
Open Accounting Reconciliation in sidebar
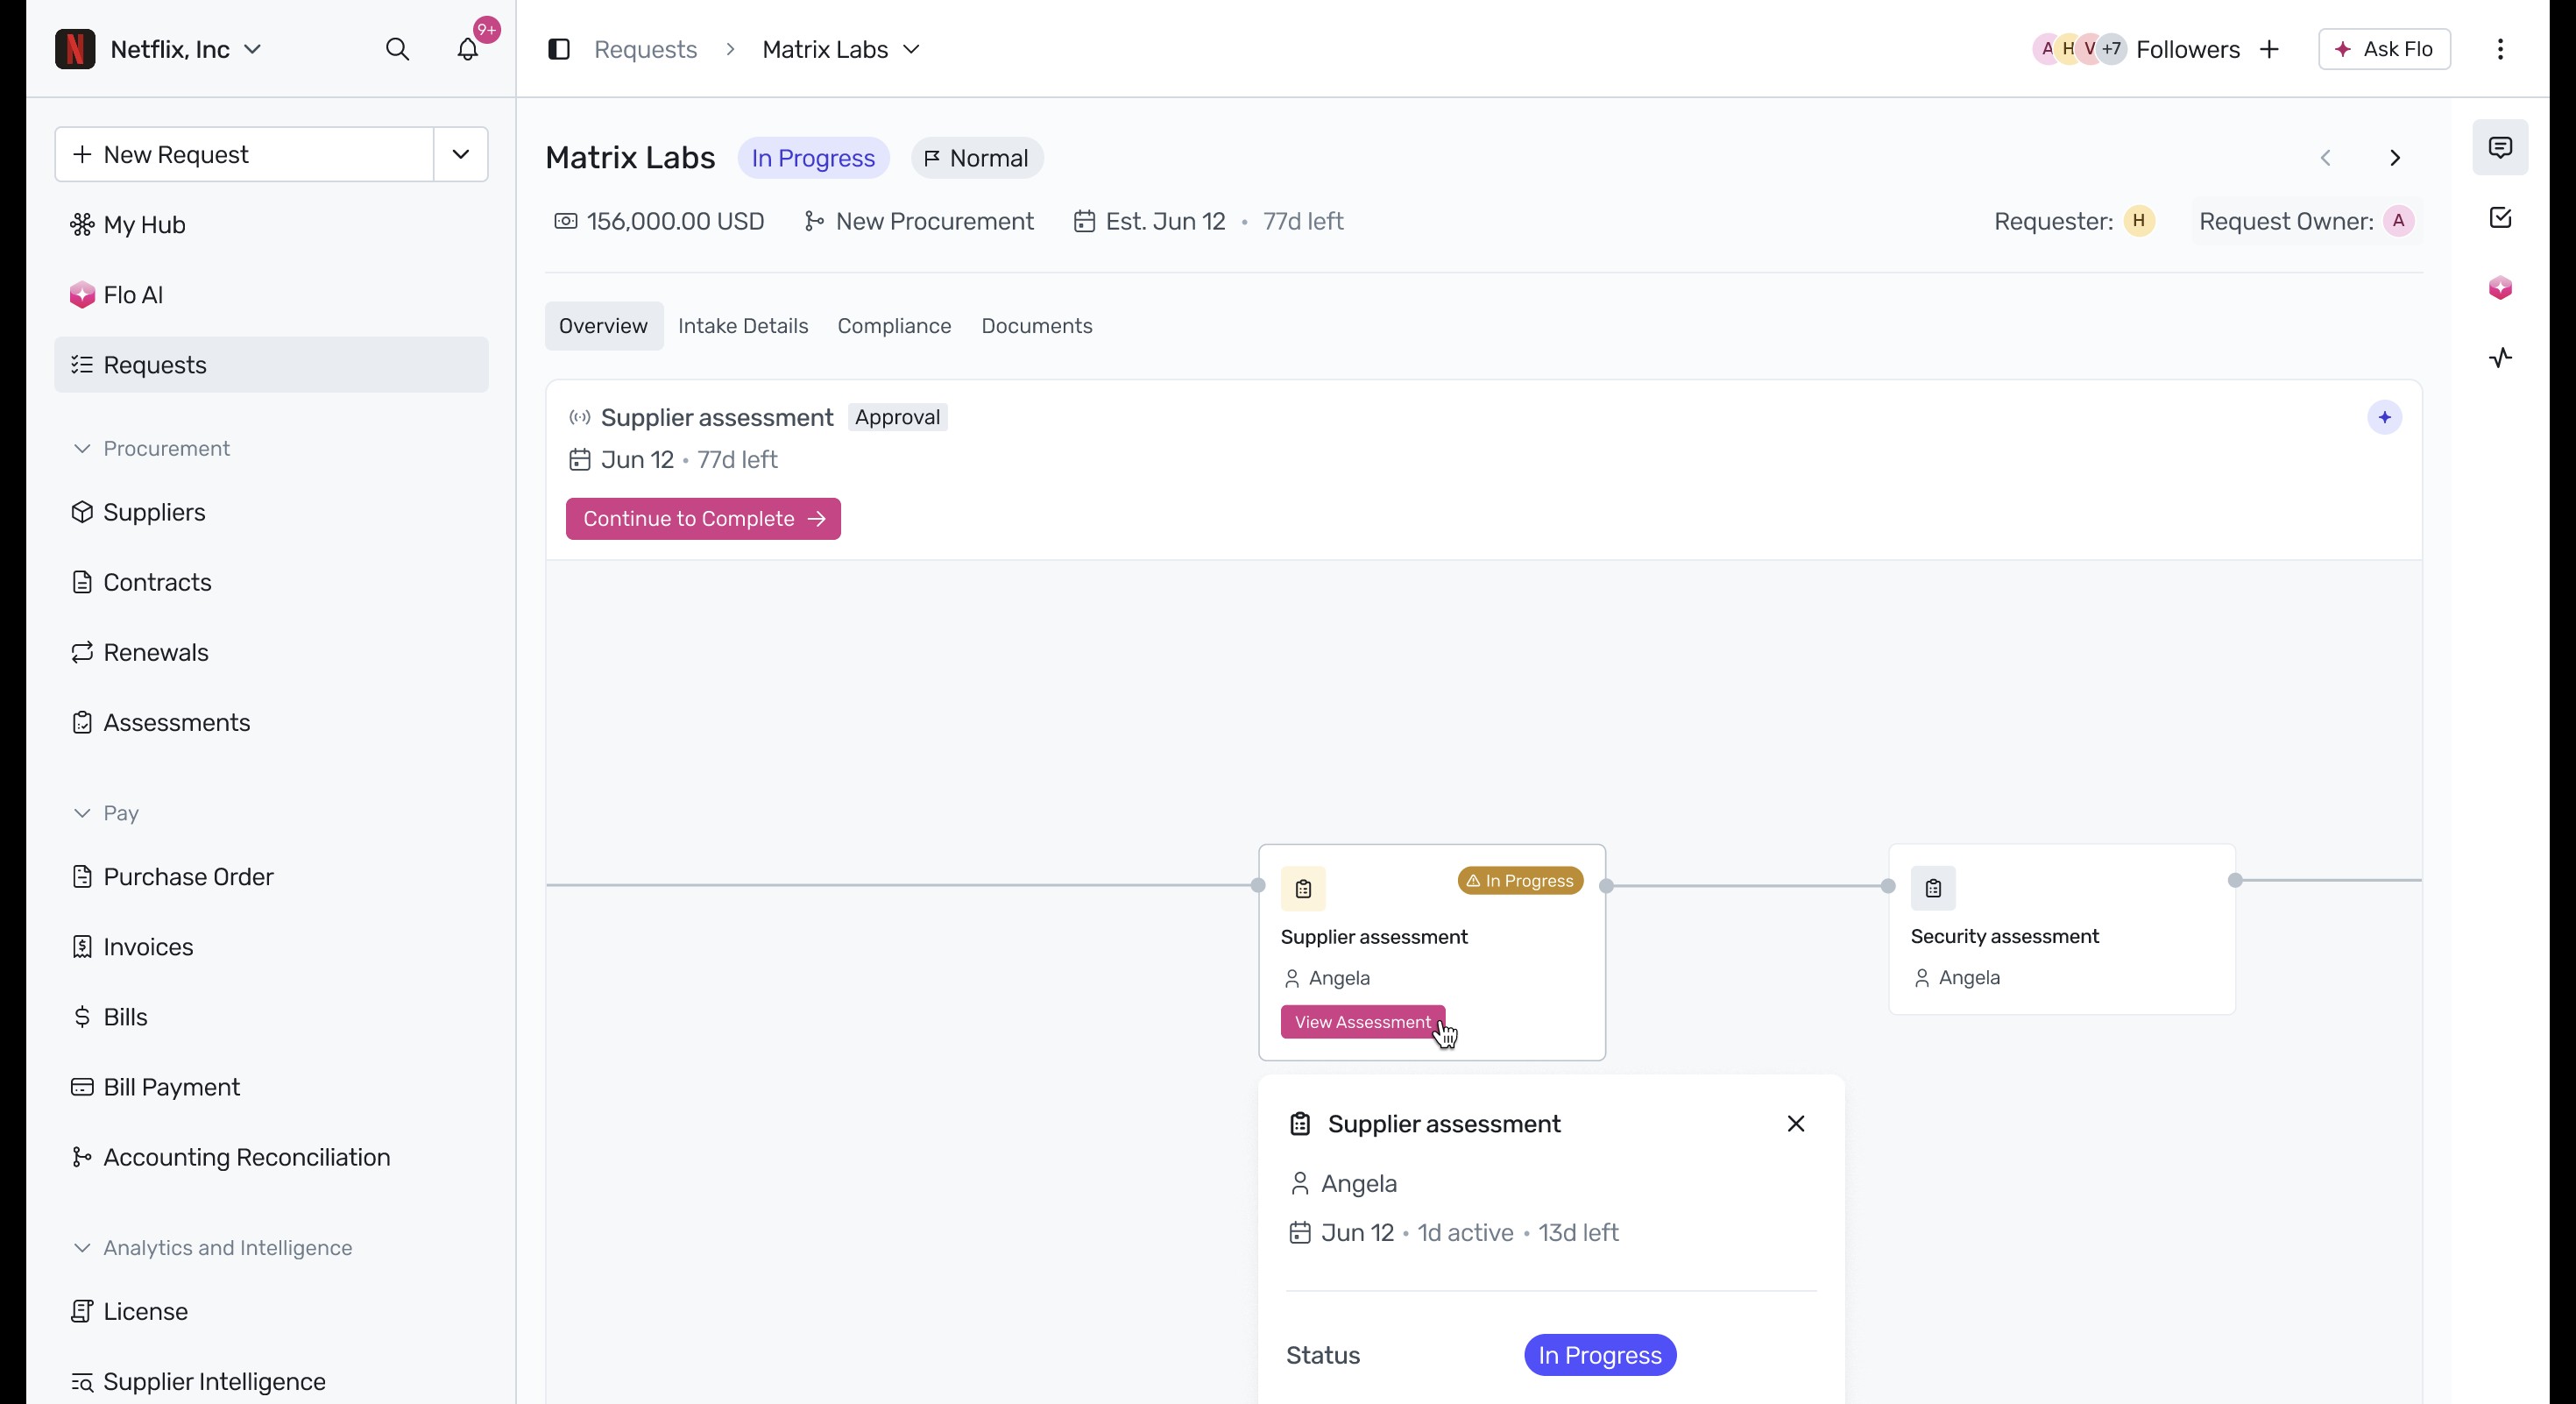click(271, 1157)
